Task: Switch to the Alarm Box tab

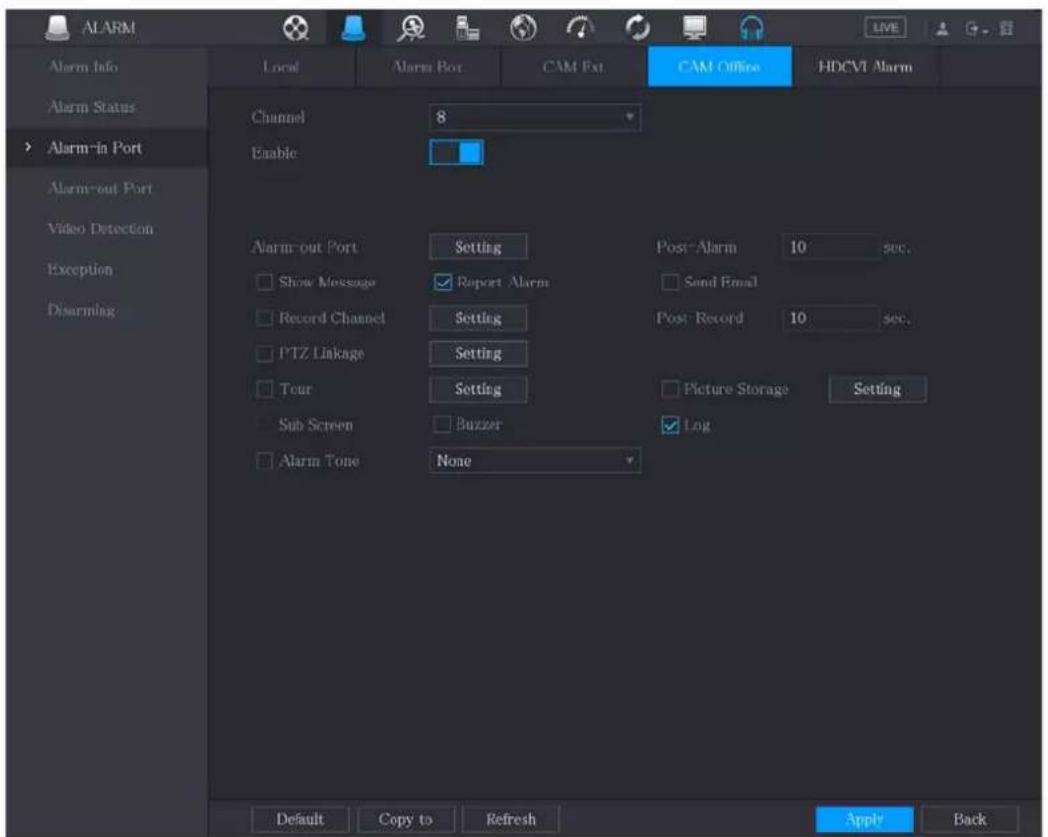Action: point(428,67)
